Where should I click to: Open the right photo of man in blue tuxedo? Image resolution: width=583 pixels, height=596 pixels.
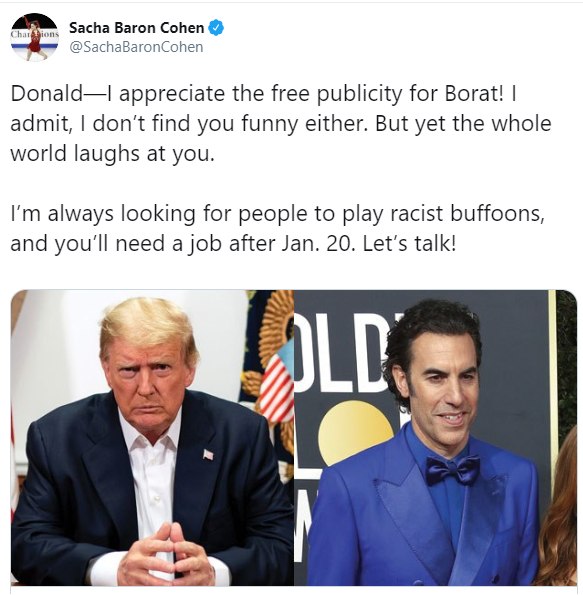point(436,437)
